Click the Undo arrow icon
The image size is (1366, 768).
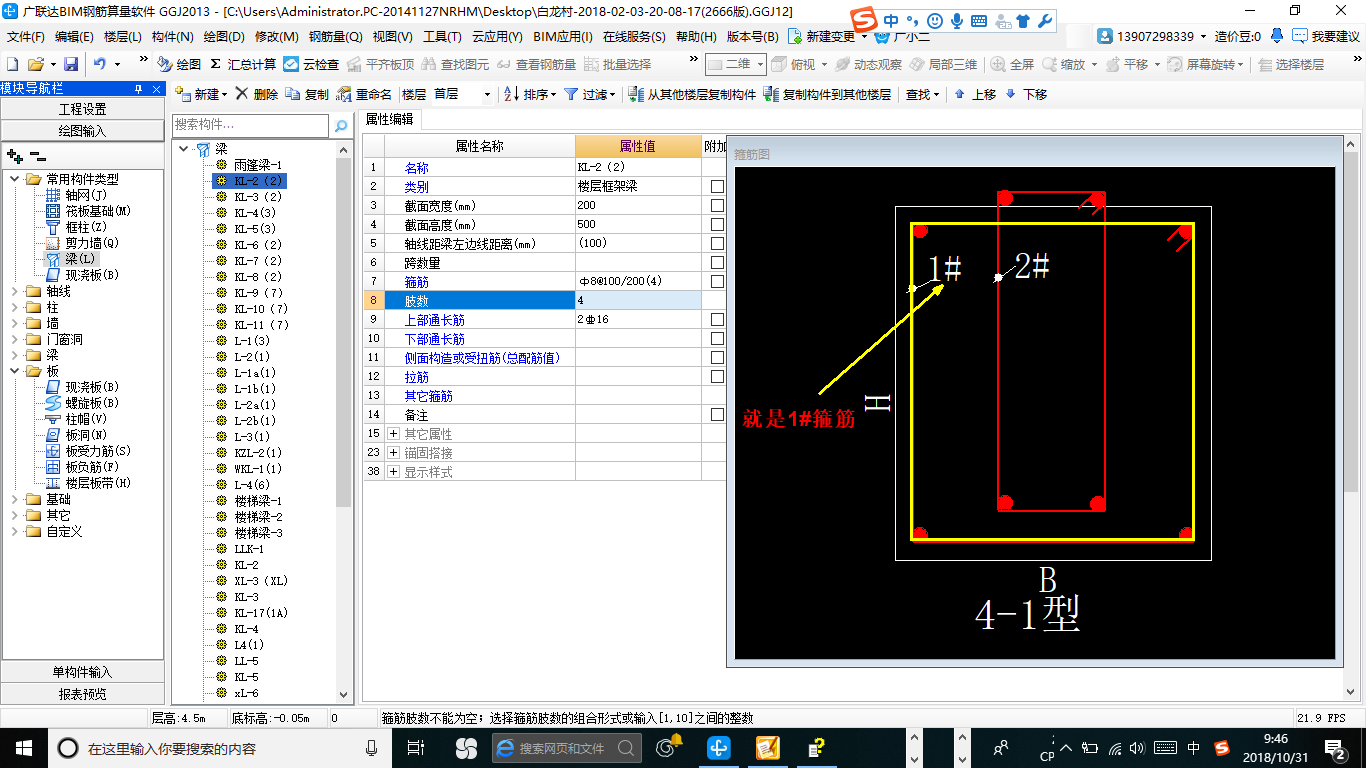pos(100,64)
